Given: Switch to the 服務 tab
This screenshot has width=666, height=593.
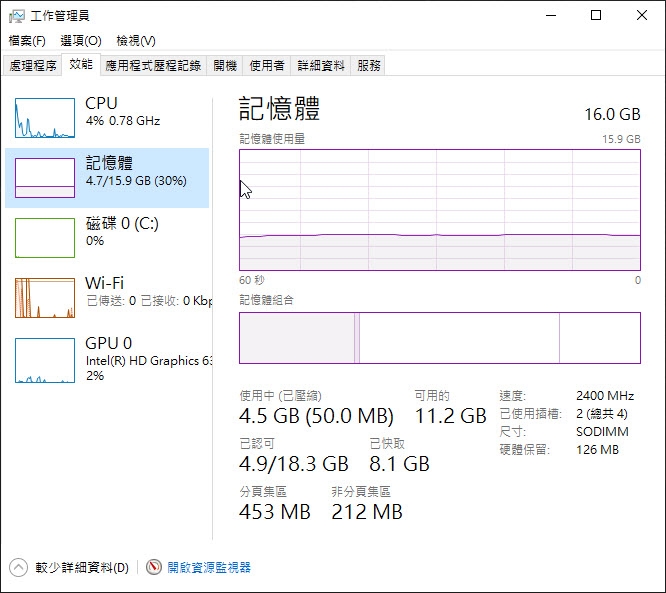Looking at the screenshot, I should coord(369,66).
